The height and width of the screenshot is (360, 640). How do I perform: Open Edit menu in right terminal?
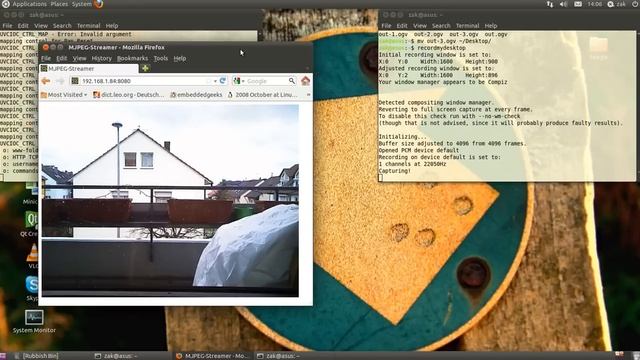pos(402,26)
